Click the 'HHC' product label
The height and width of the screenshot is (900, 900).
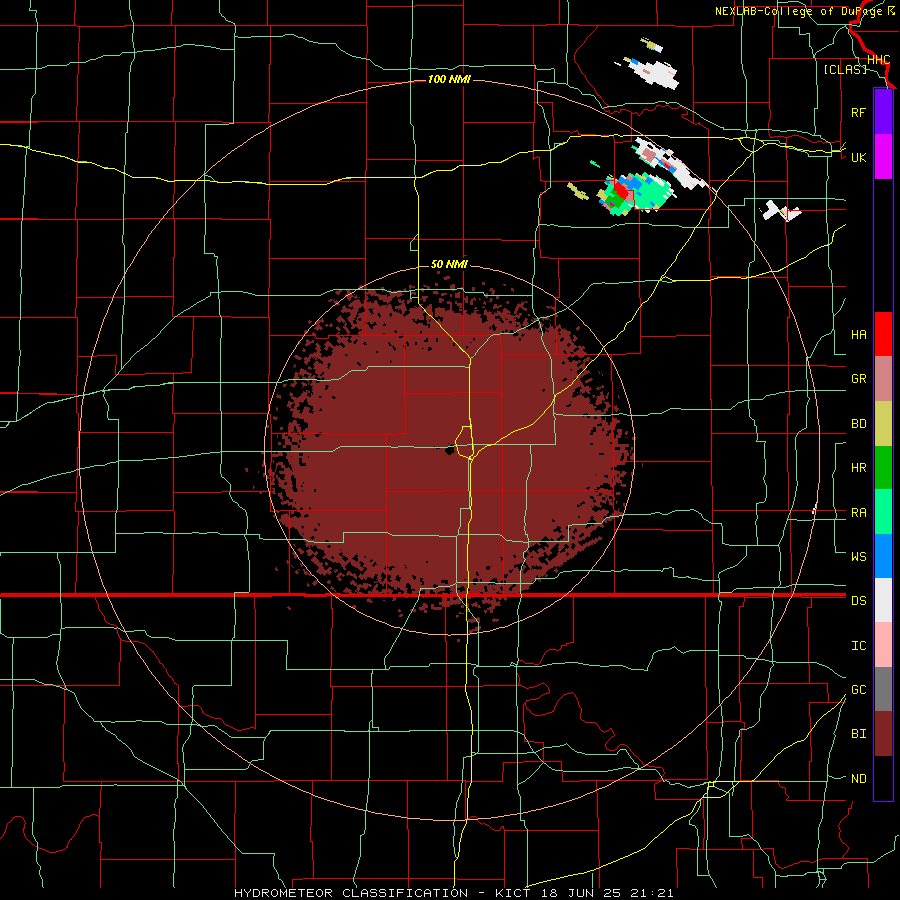[878, 60]
